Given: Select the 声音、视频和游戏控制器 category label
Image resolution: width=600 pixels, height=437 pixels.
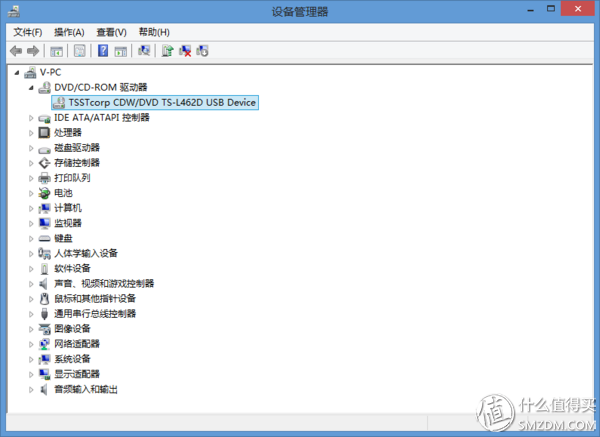Looking at the screenshot, I should click(x=104, y=283).
